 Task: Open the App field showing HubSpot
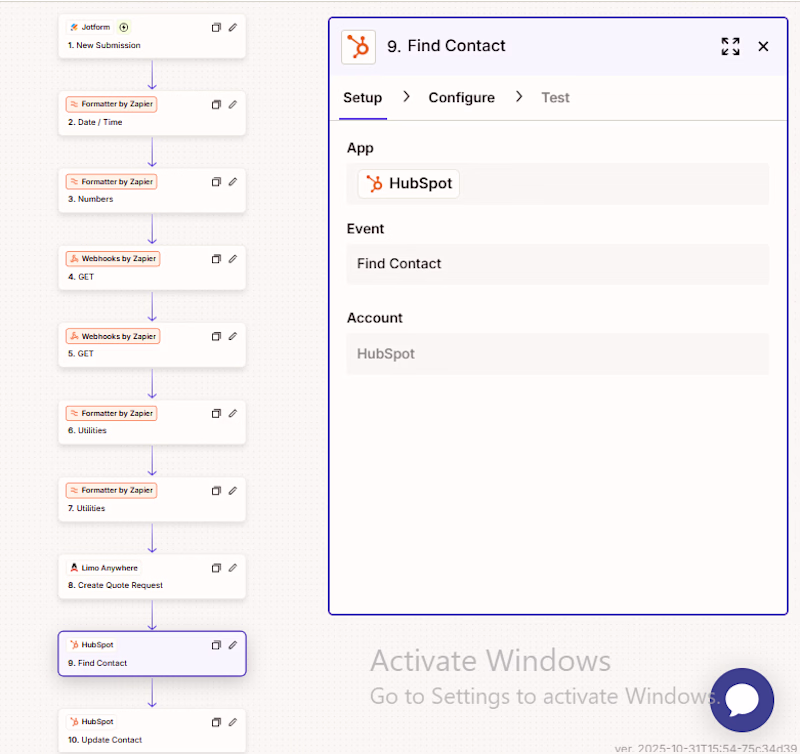click(x=558, y=184)
